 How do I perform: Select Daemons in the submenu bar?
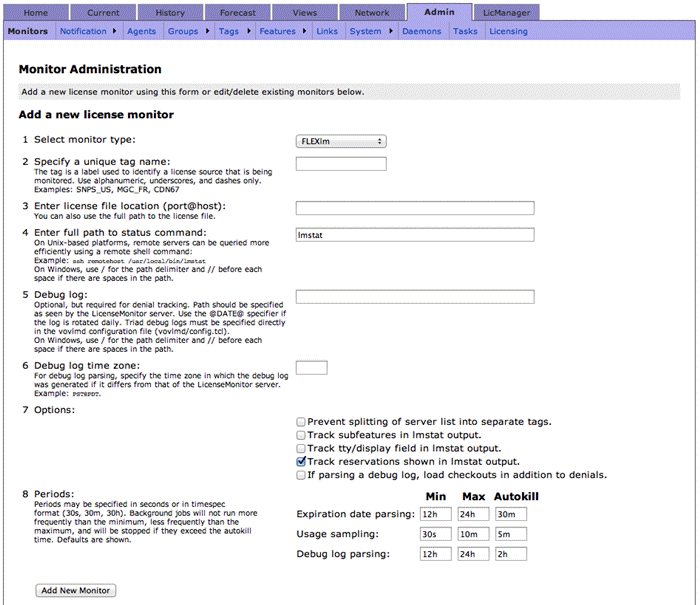(421, 32)
